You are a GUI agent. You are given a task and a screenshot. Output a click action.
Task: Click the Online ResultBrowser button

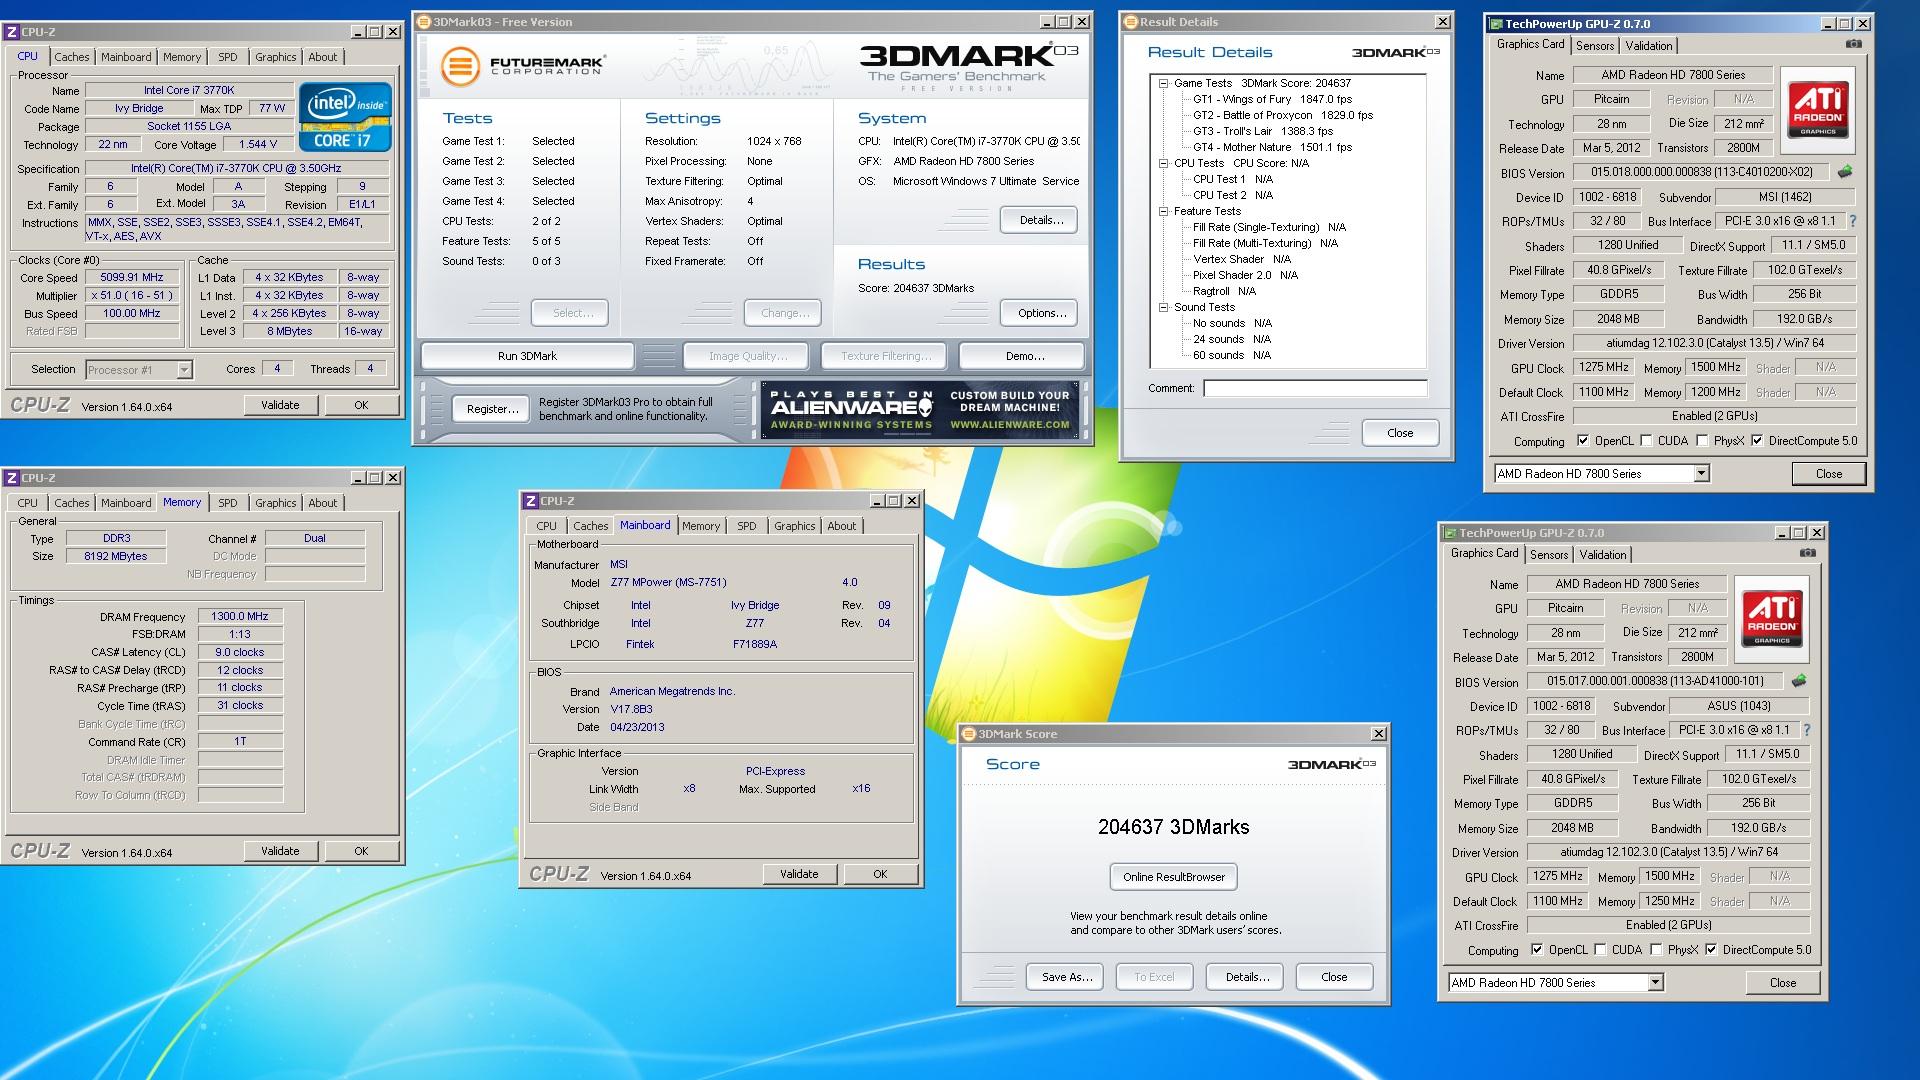[x=1173, y=877]
